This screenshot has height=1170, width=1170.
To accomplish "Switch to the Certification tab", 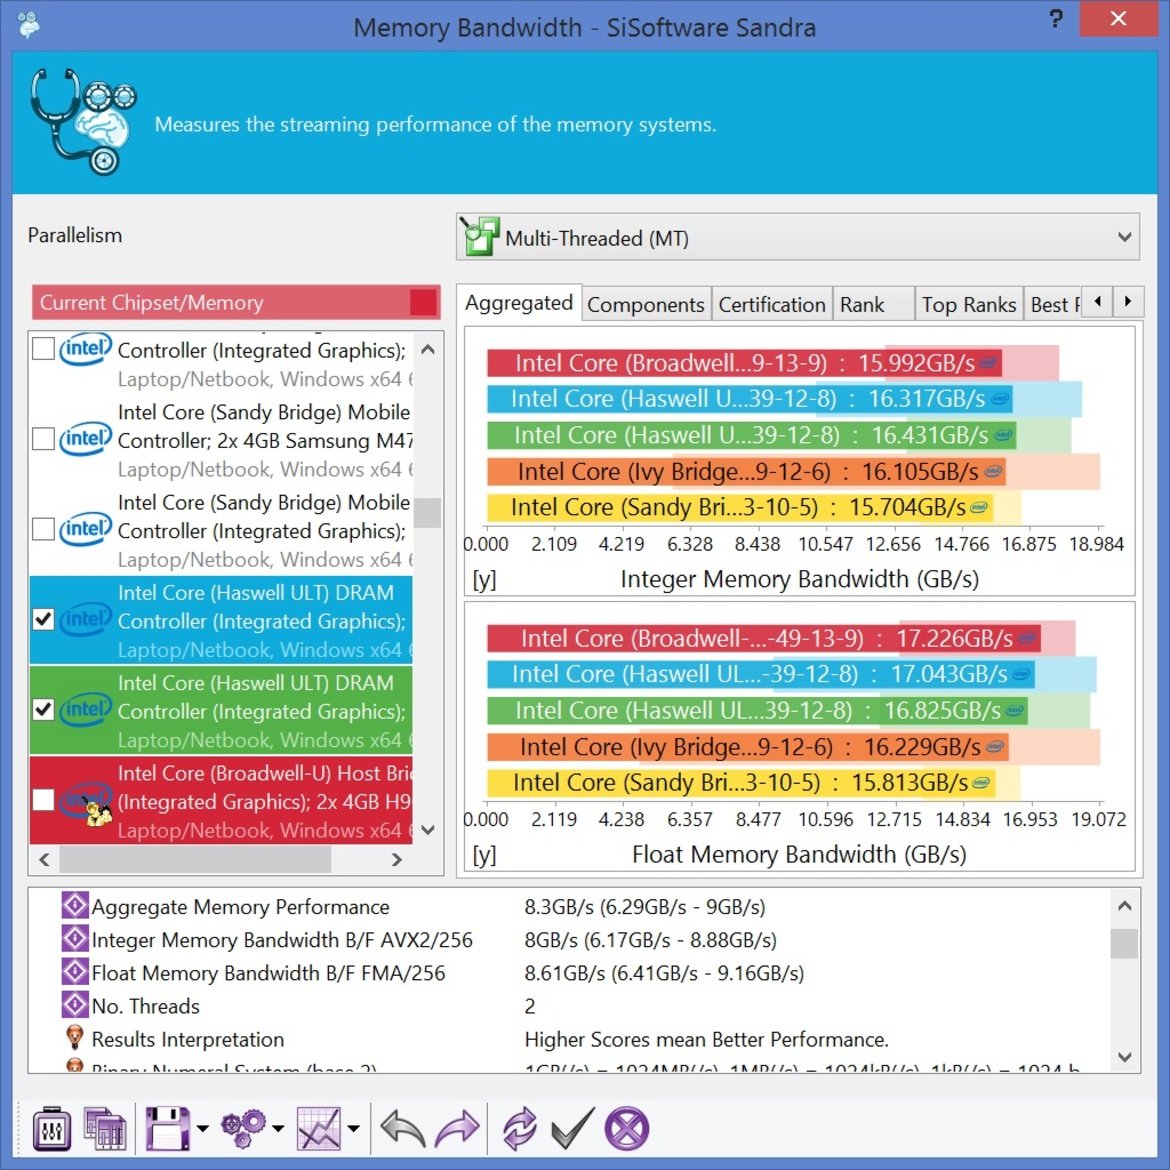I will 772,304.
